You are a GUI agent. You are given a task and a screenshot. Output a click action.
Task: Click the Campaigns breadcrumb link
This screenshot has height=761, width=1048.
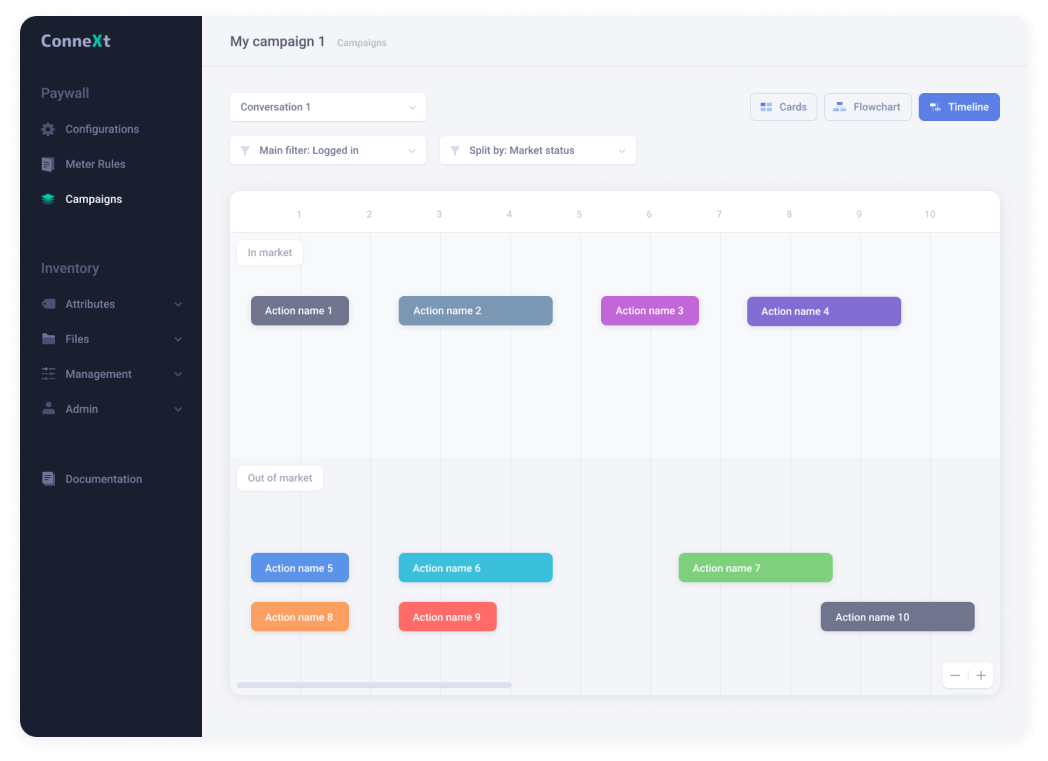click(361, 43)
